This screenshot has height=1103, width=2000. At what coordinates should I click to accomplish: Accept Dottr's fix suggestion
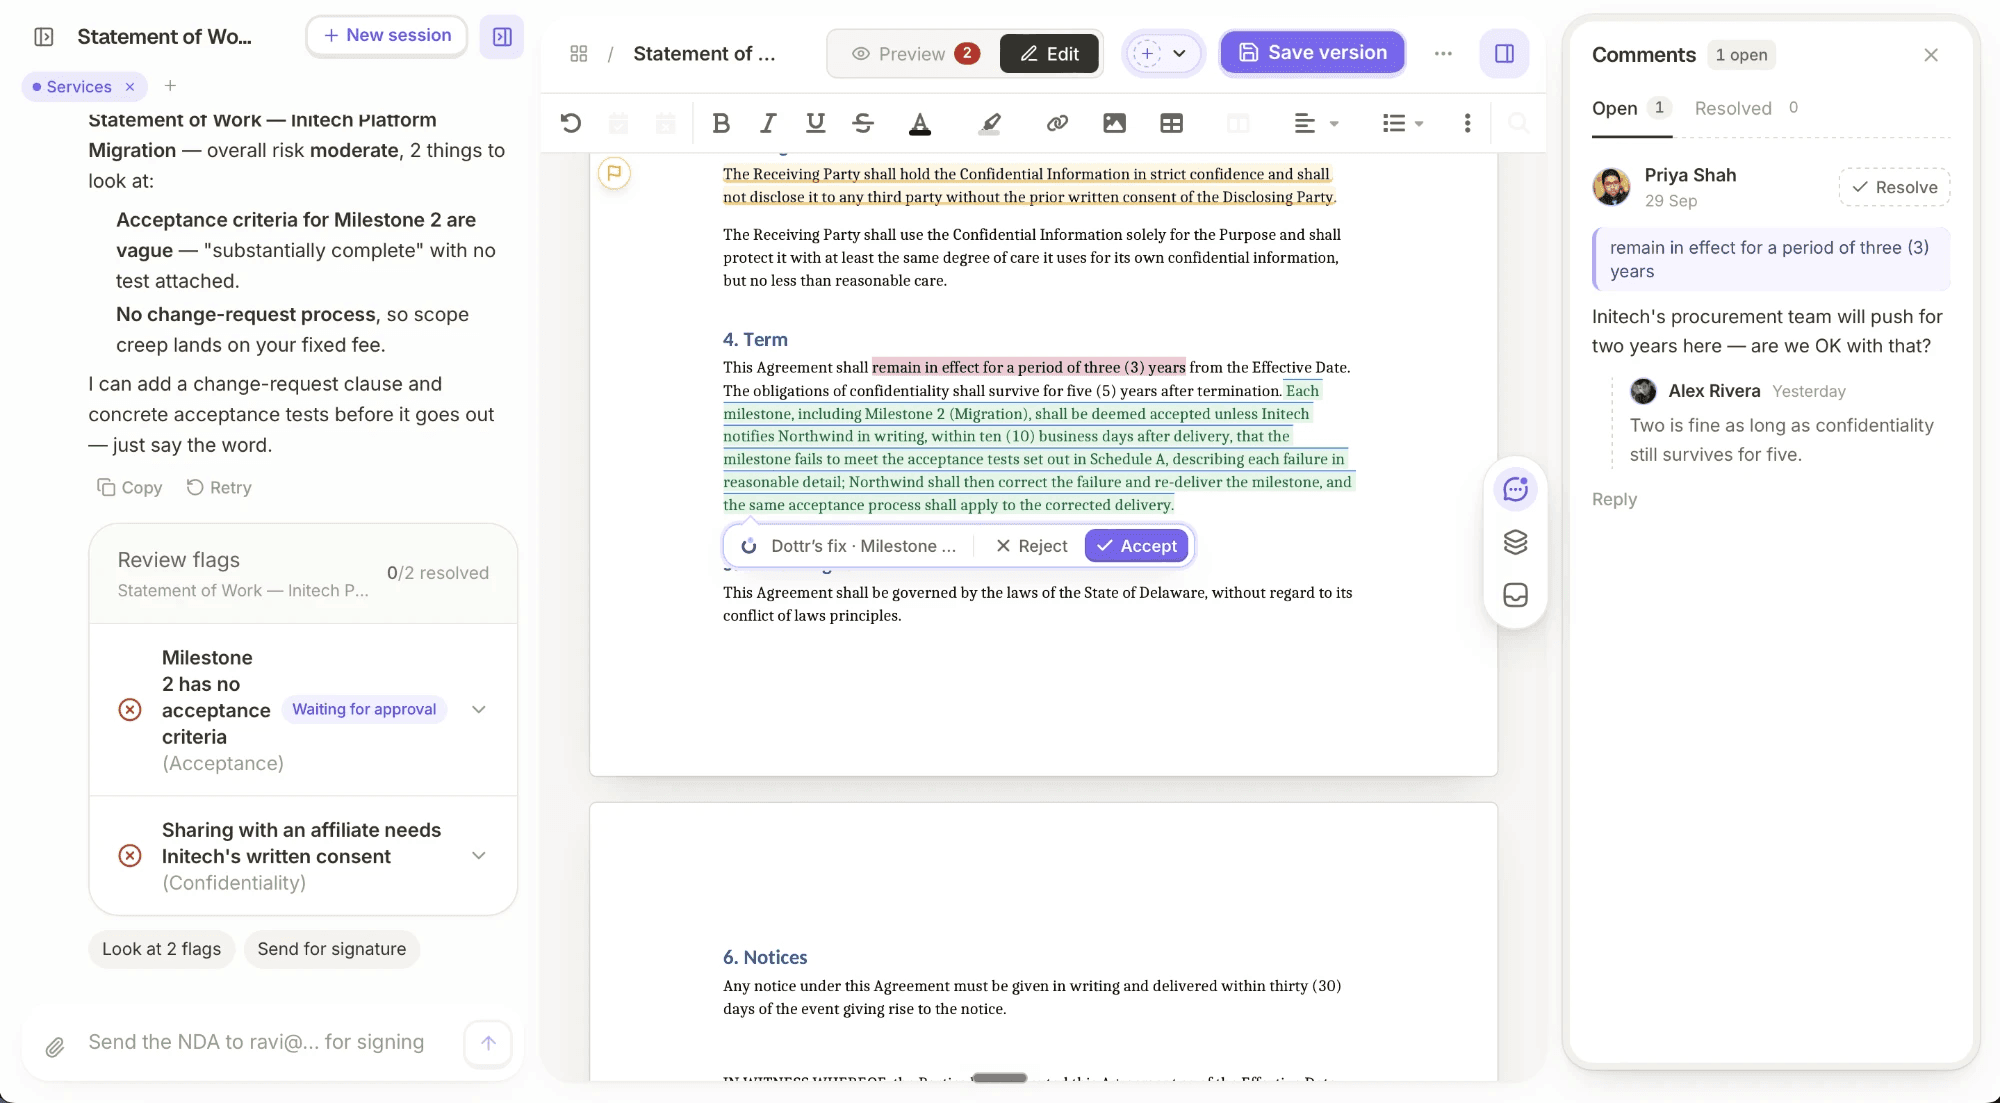click(x=1136, y=546)
